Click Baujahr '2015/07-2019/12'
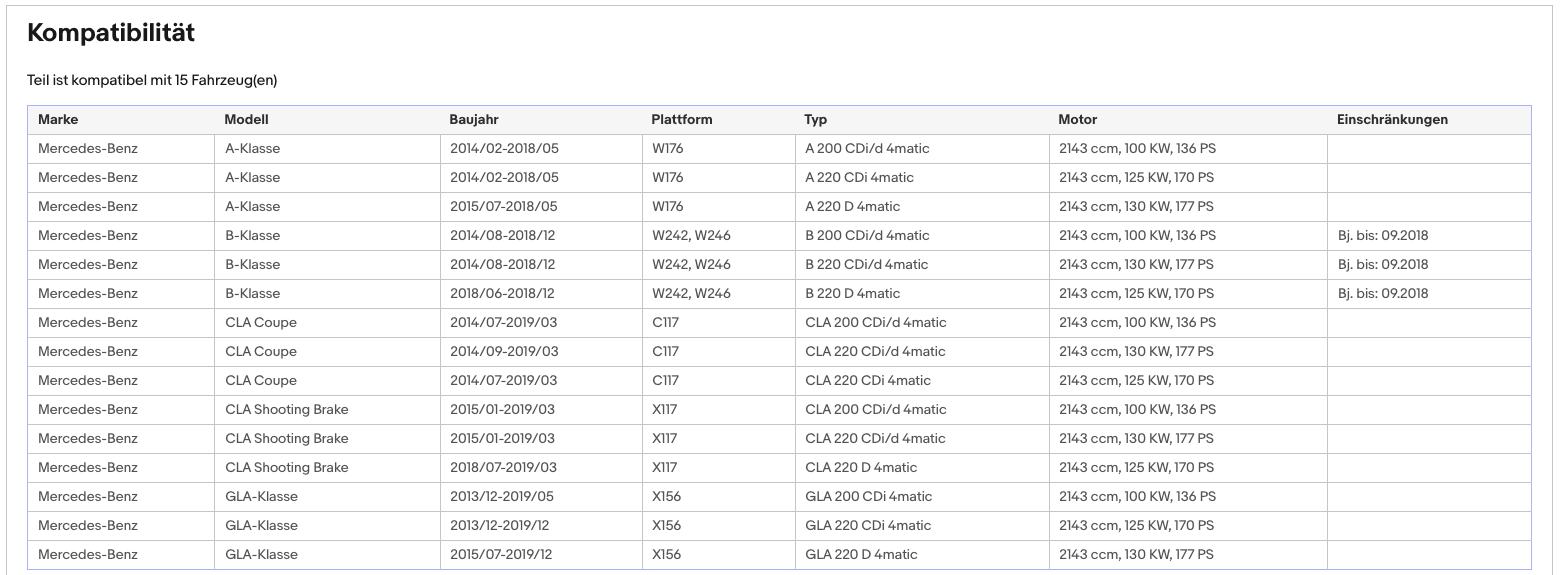Image resolution: width=1560 pixels, height=575 pixels. point(502,555)
